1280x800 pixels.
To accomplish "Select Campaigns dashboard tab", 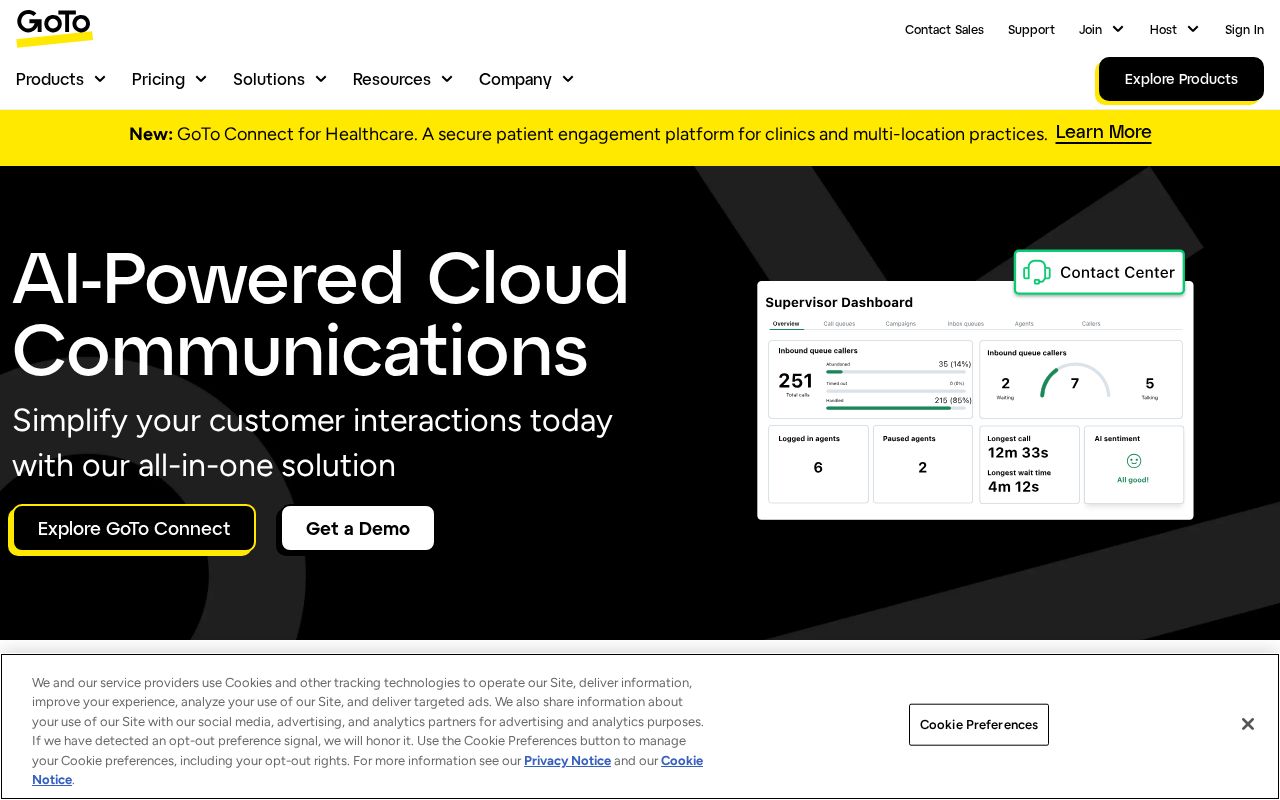I will pyautogui.click(x=900, y=324).
